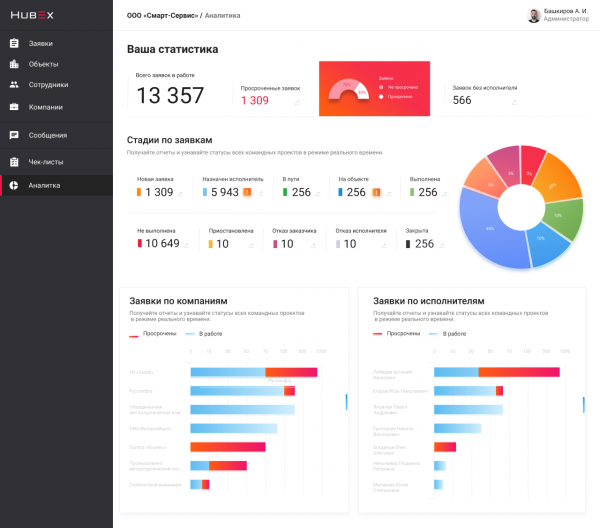The image size is (600, 528).
Task: Select the Не просрочено legend radio
Action: point(382,87)
